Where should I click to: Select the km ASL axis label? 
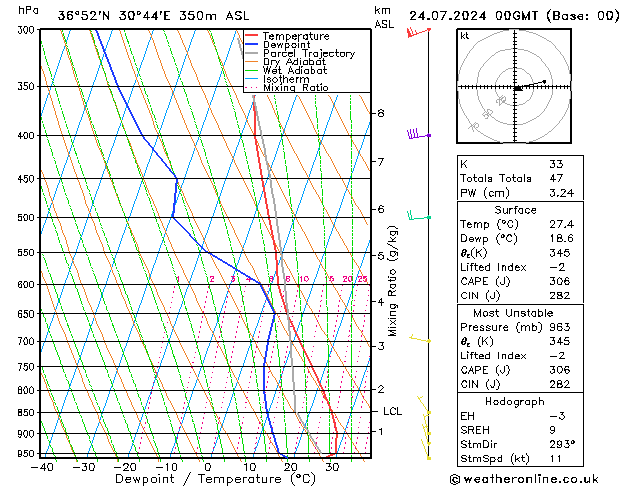[383, 17]
